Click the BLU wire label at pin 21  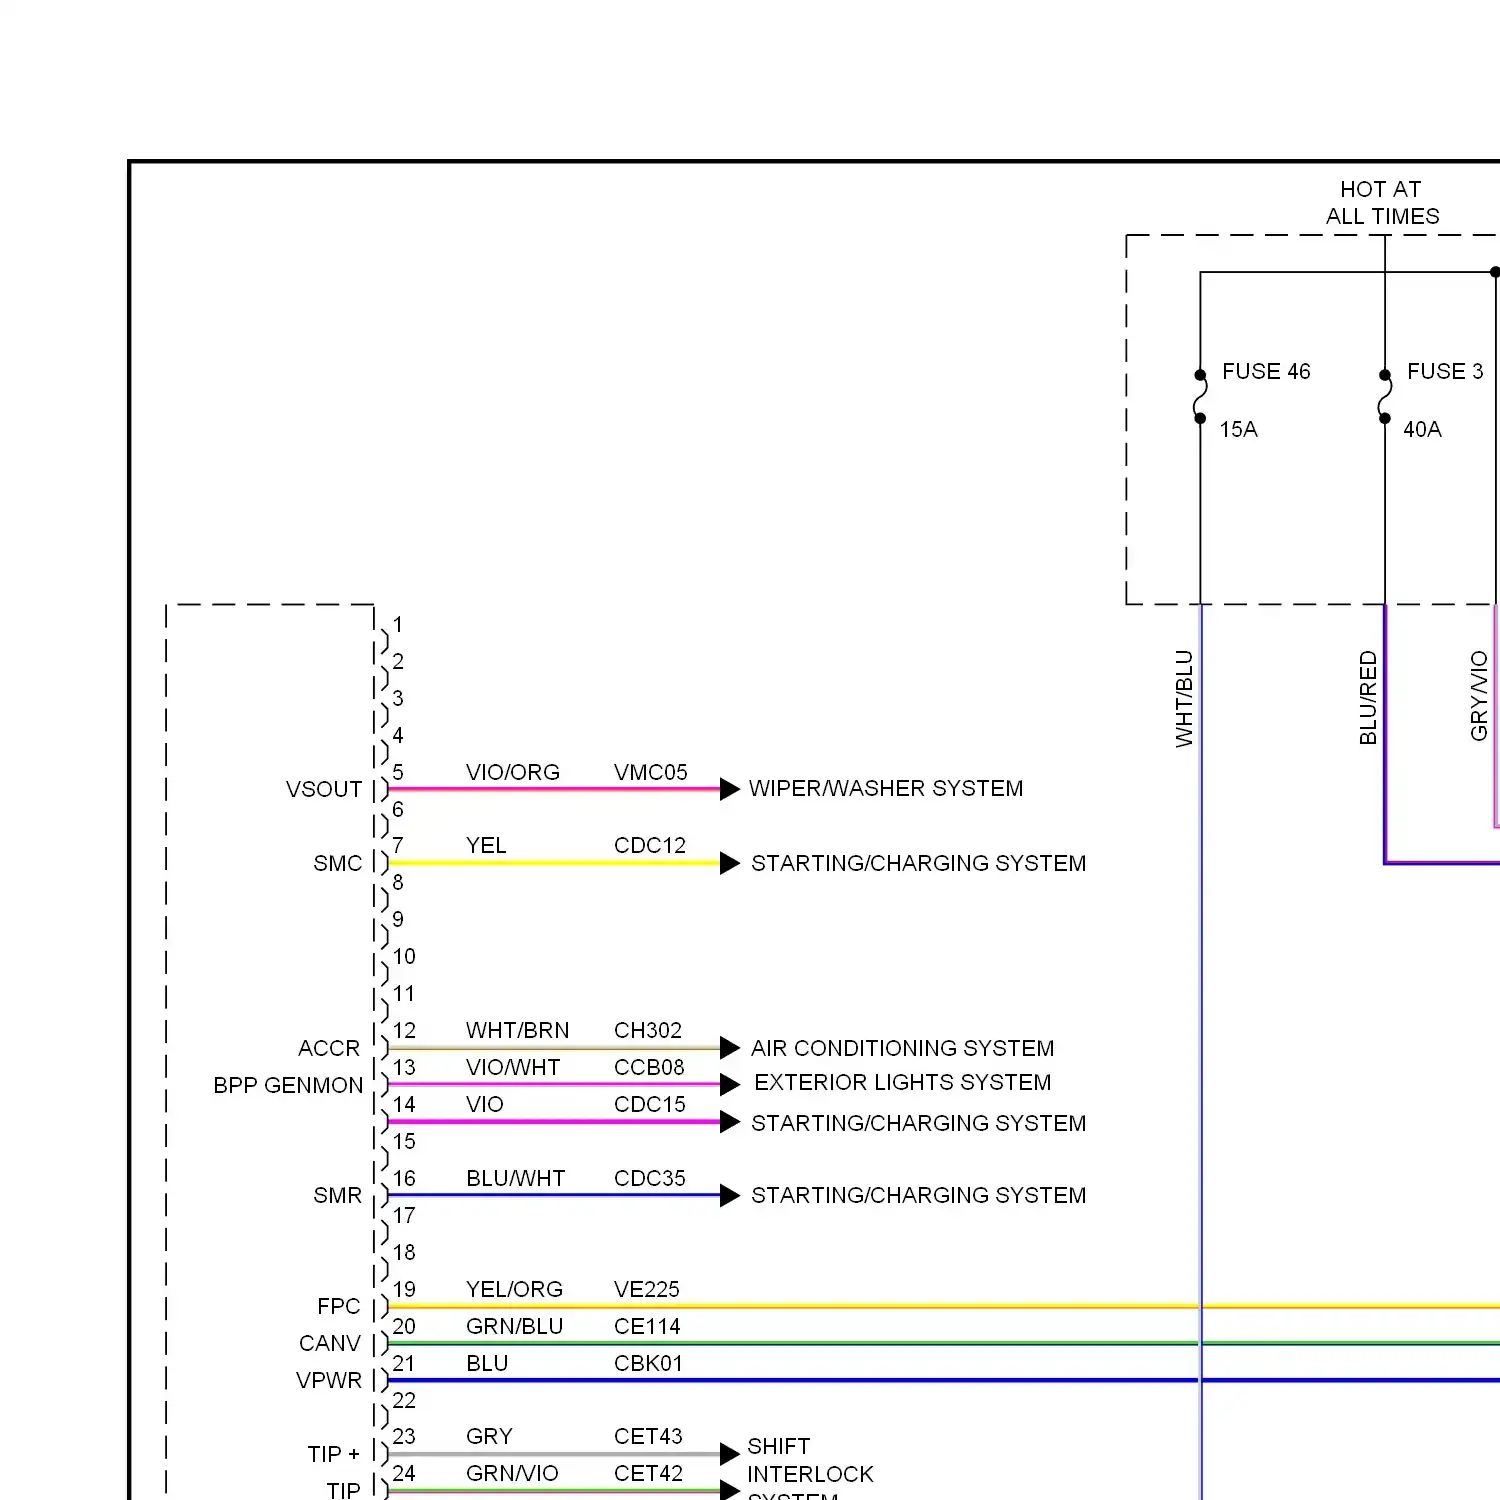tap(487, 1363)
